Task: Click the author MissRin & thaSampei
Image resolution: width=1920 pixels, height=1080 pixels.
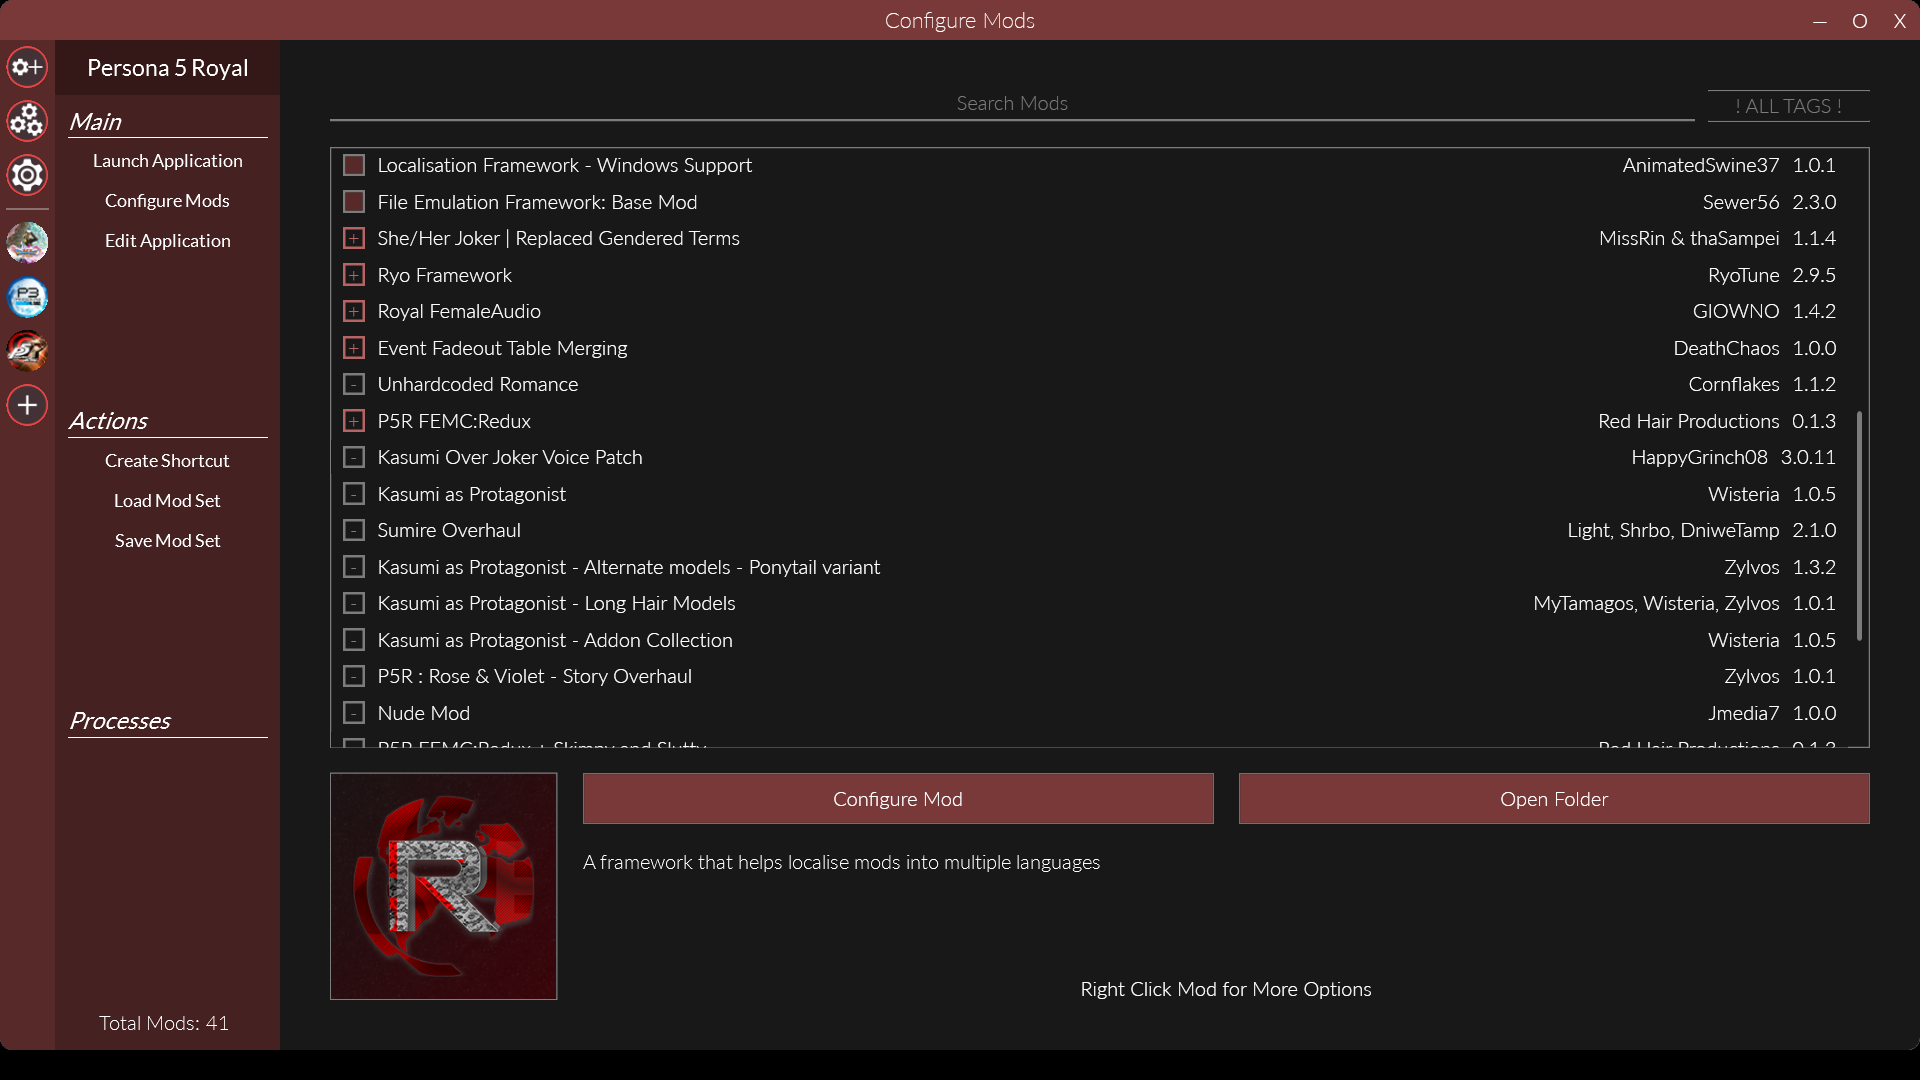Action: coord(1689,238)
